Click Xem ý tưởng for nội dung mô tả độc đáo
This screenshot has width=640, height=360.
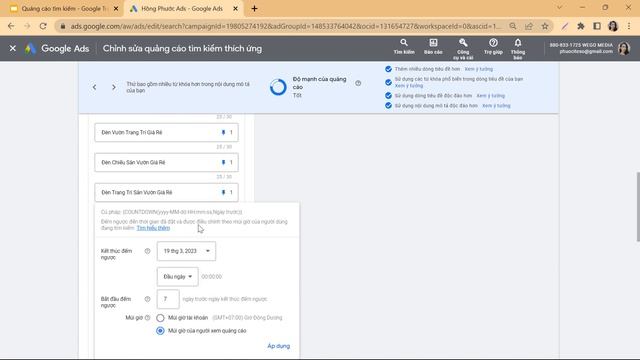(x=496, y=106)
